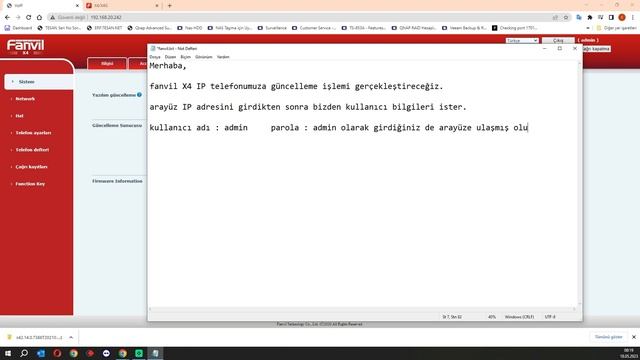Click the Merhaba, line in Notepad

(x=168, y=66)
